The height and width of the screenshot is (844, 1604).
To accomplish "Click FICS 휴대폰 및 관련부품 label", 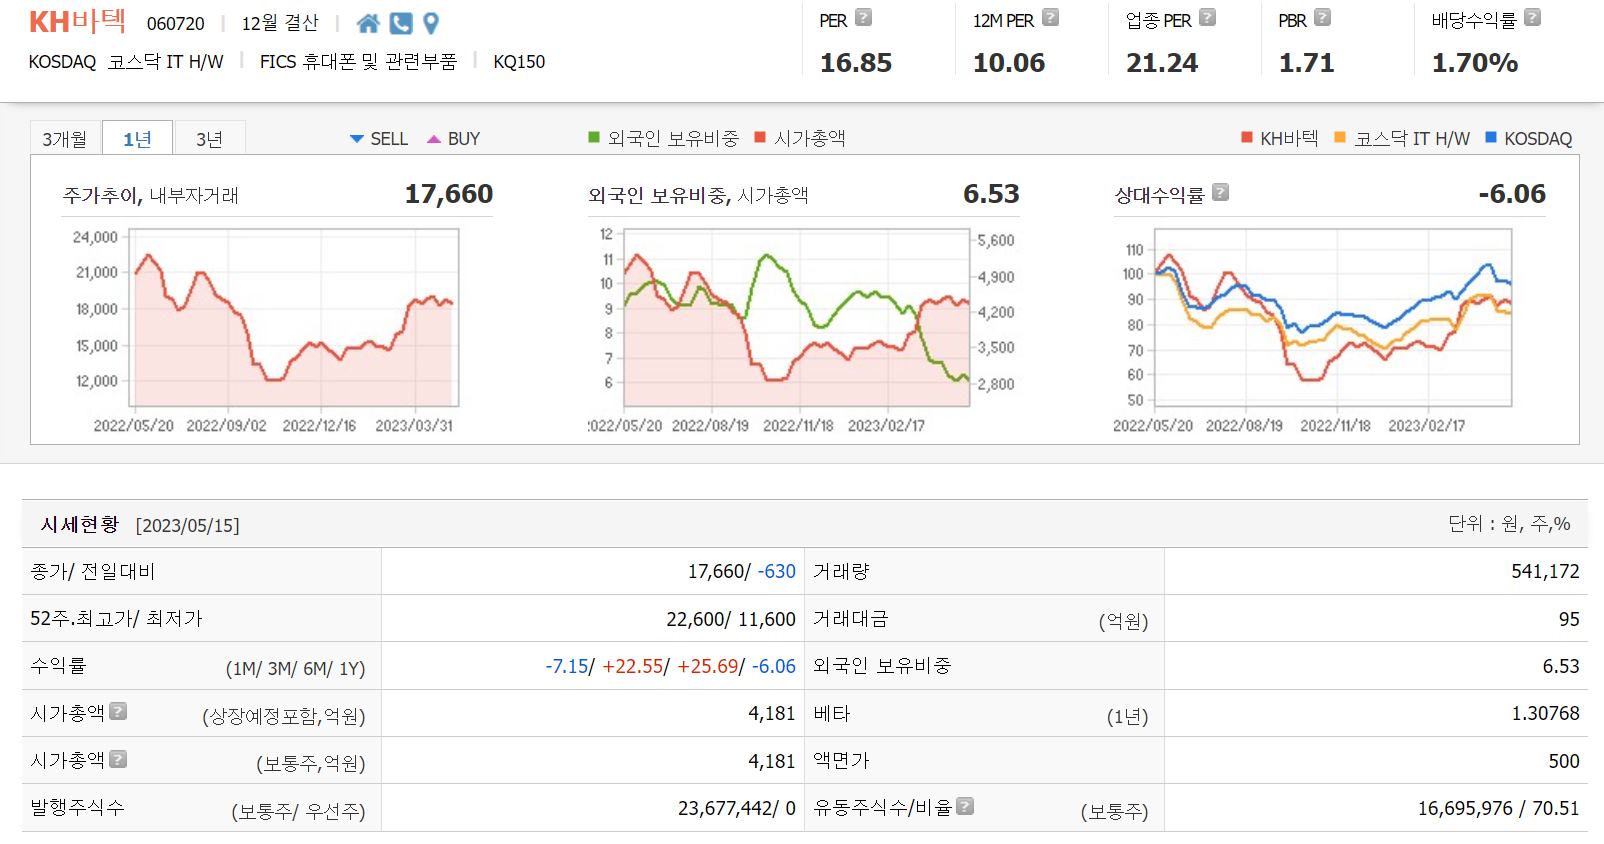I will pyautogui.click(x=358, y=62).
